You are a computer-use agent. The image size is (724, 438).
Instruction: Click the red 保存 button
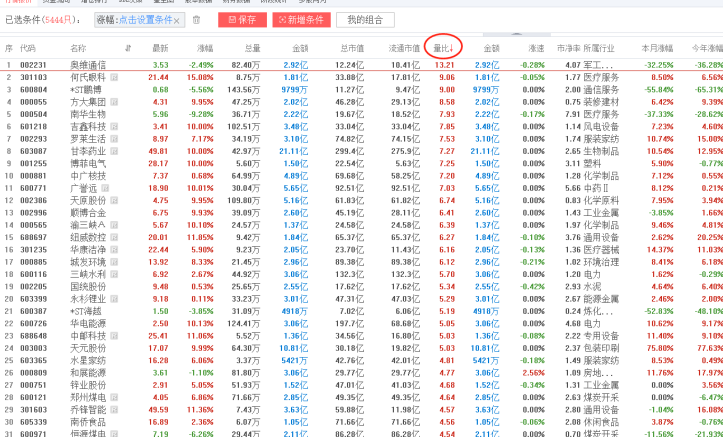[x=242, y=20]
